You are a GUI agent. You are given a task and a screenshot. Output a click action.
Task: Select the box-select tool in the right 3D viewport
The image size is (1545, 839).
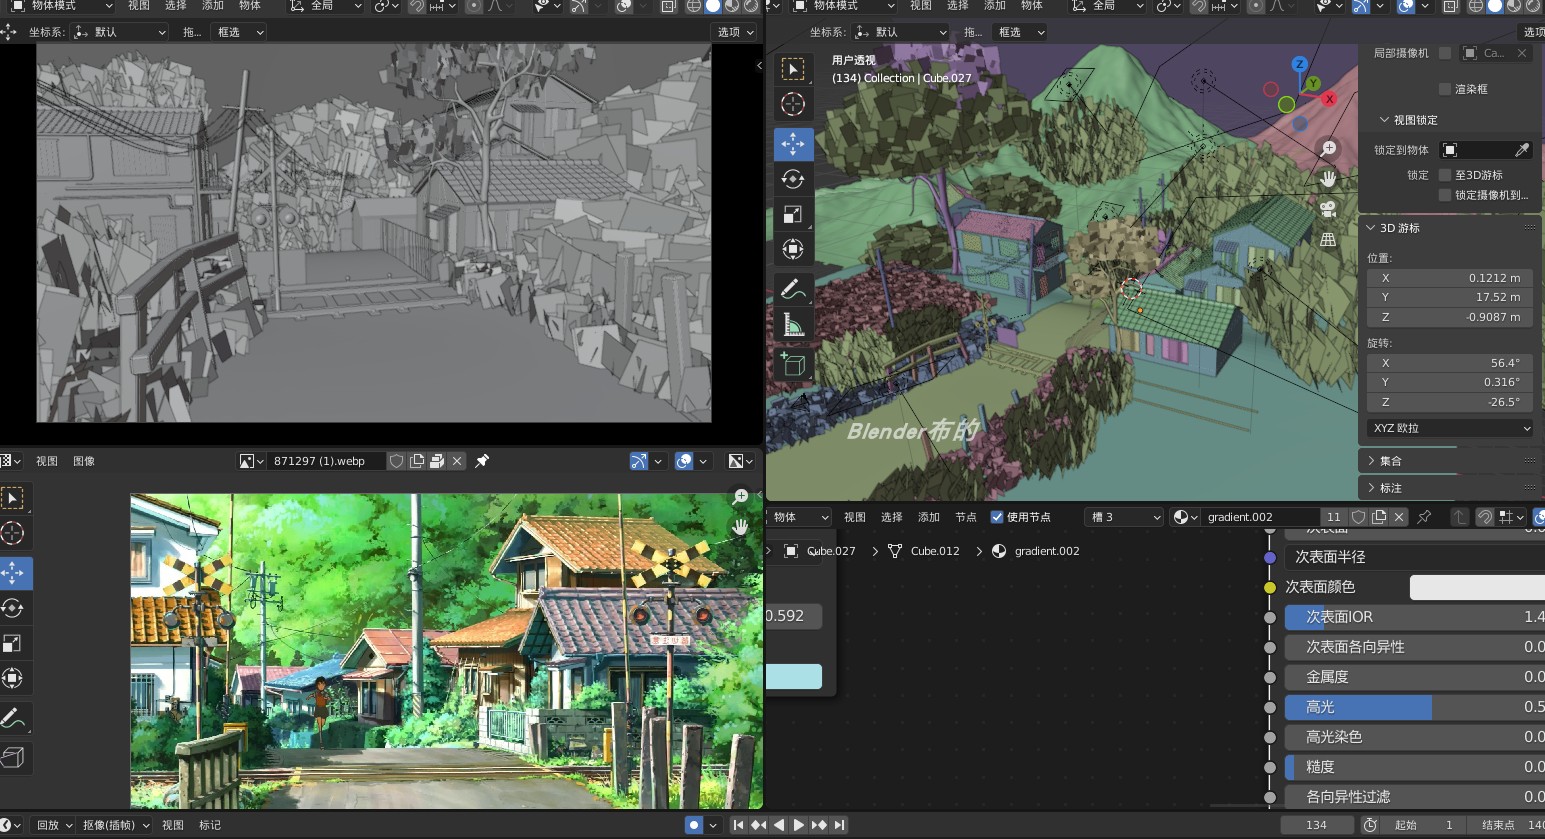pyautogui.click(x=793, y=68)
